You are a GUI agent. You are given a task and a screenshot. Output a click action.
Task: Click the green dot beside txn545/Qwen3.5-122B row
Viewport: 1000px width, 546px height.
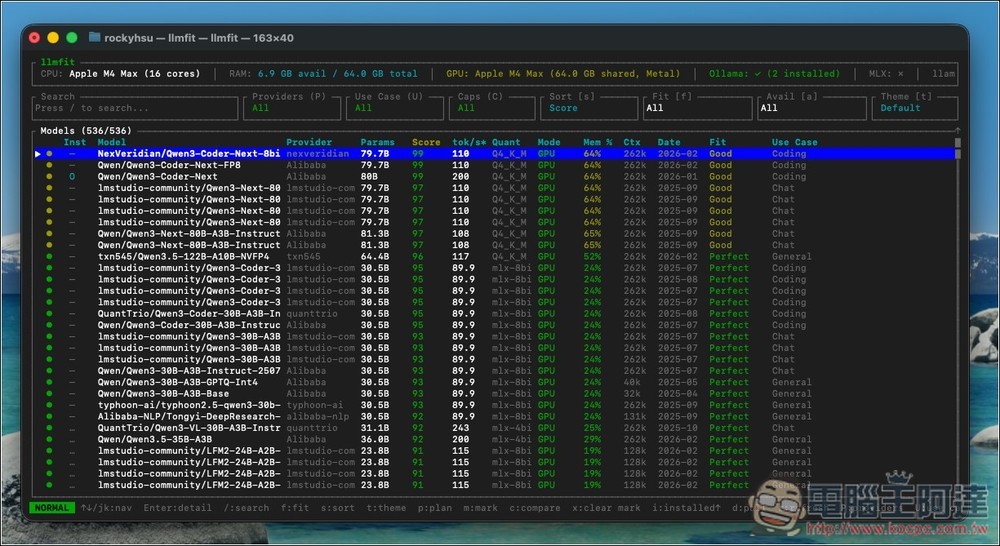click(x=49, y=256)
